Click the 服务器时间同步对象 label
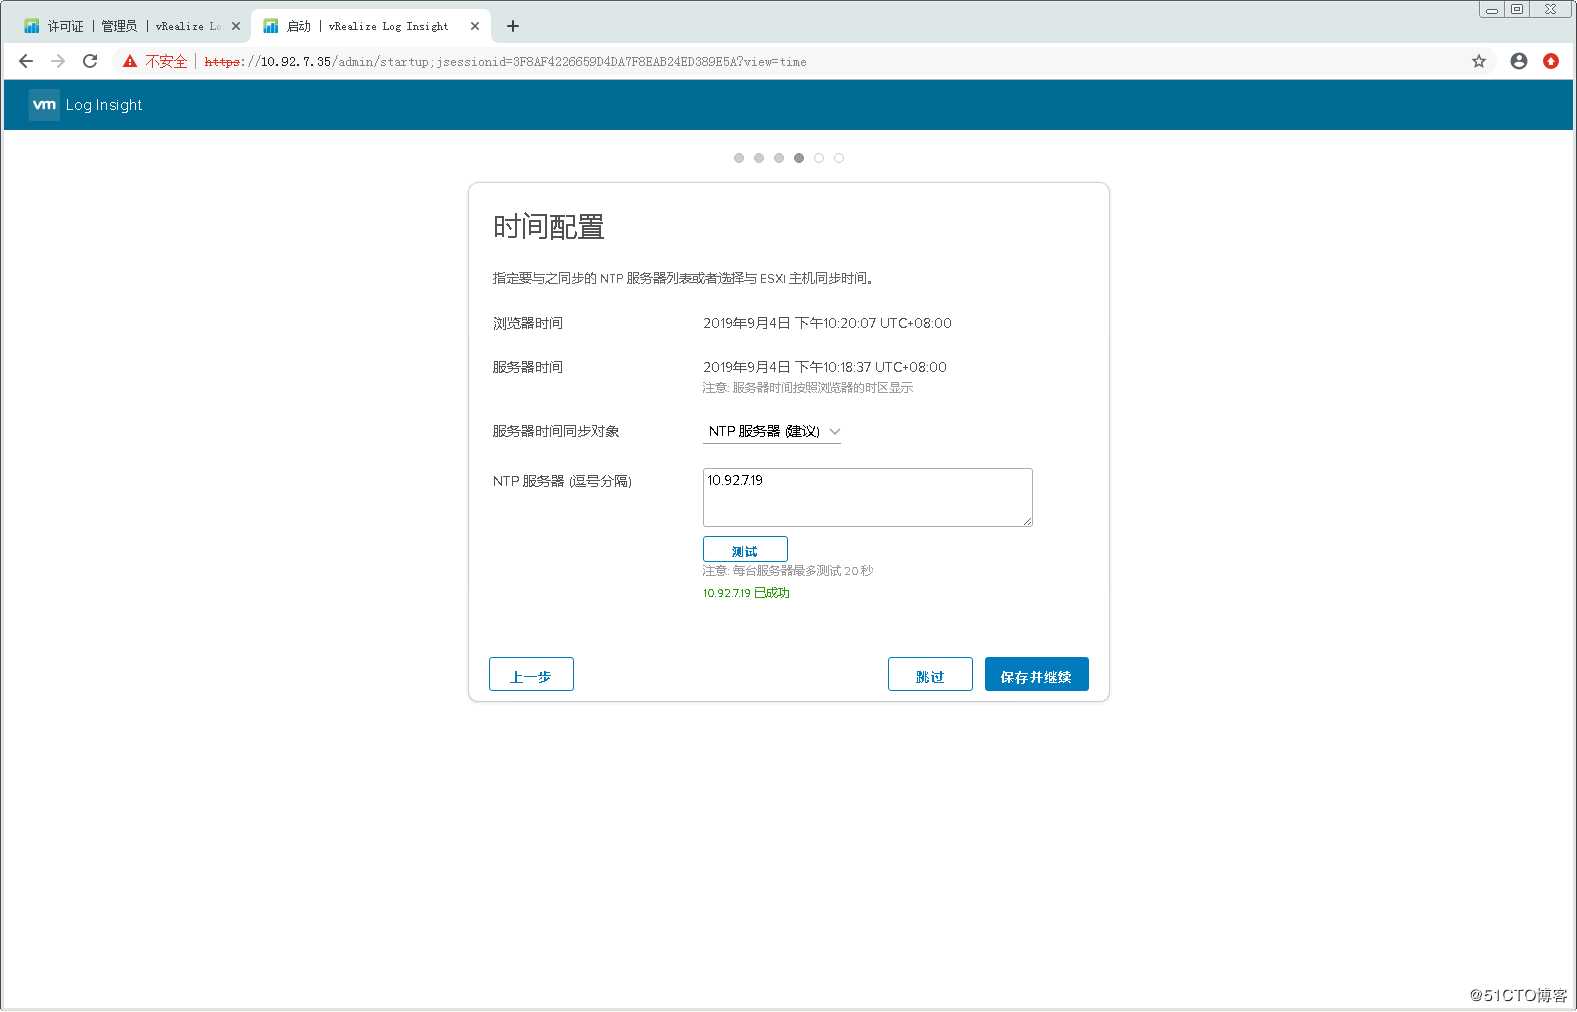 pos(556,431)
